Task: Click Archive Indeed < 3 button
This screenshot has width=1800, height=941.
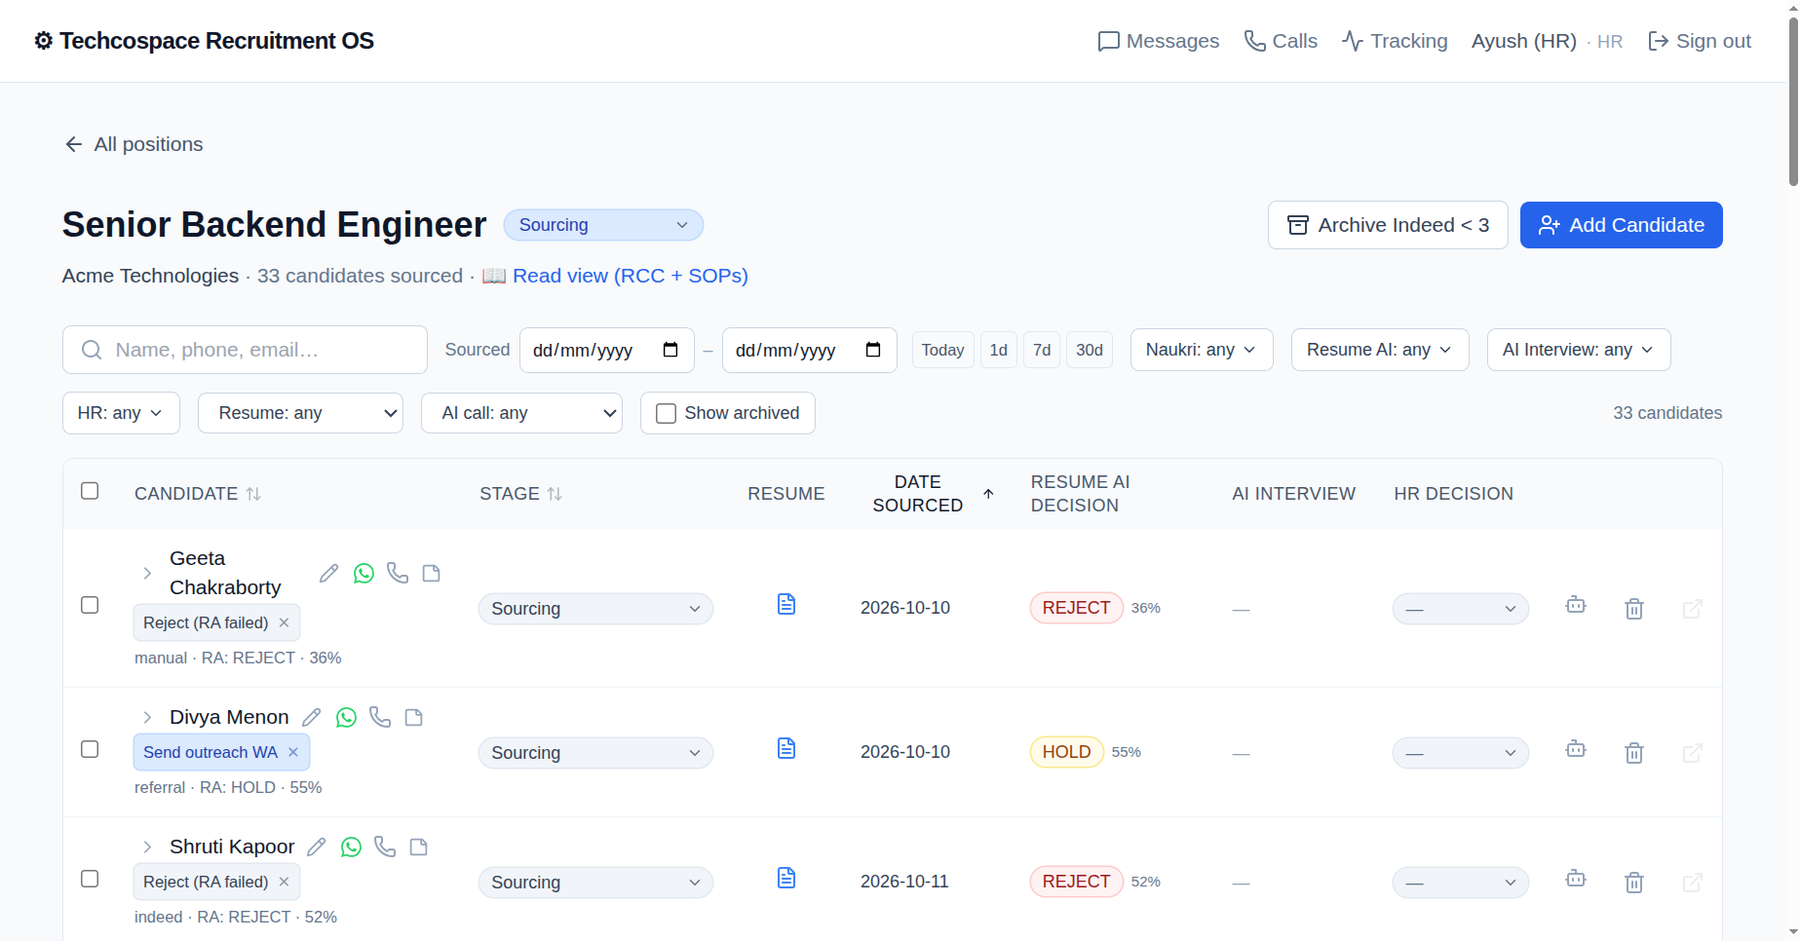Action: 1388,225
